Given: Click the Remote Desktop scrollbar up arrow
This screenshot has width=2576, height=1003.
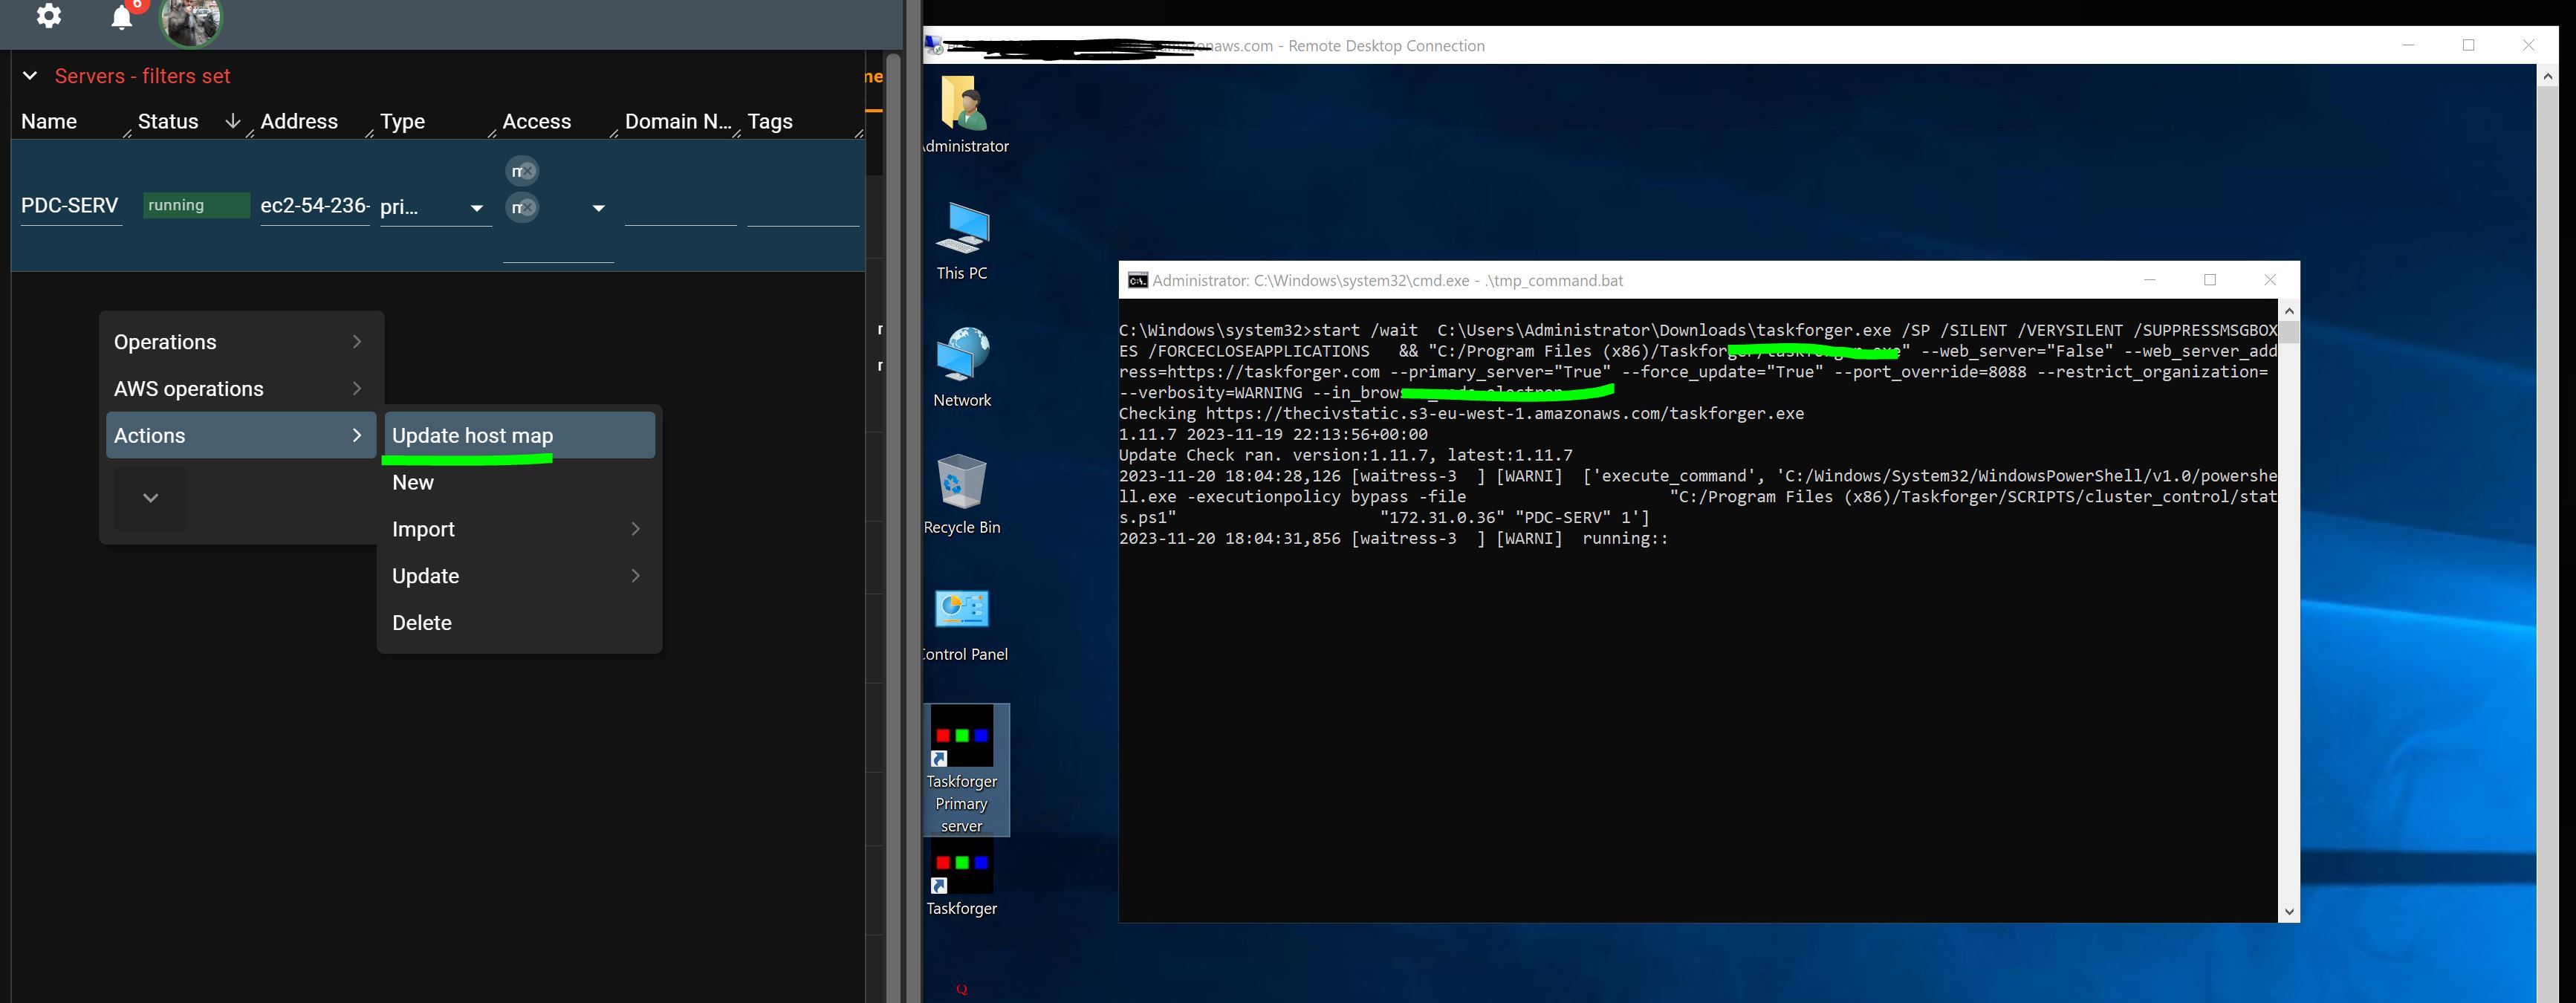Looking at the screenshot, I should [x=2547, y=76].
